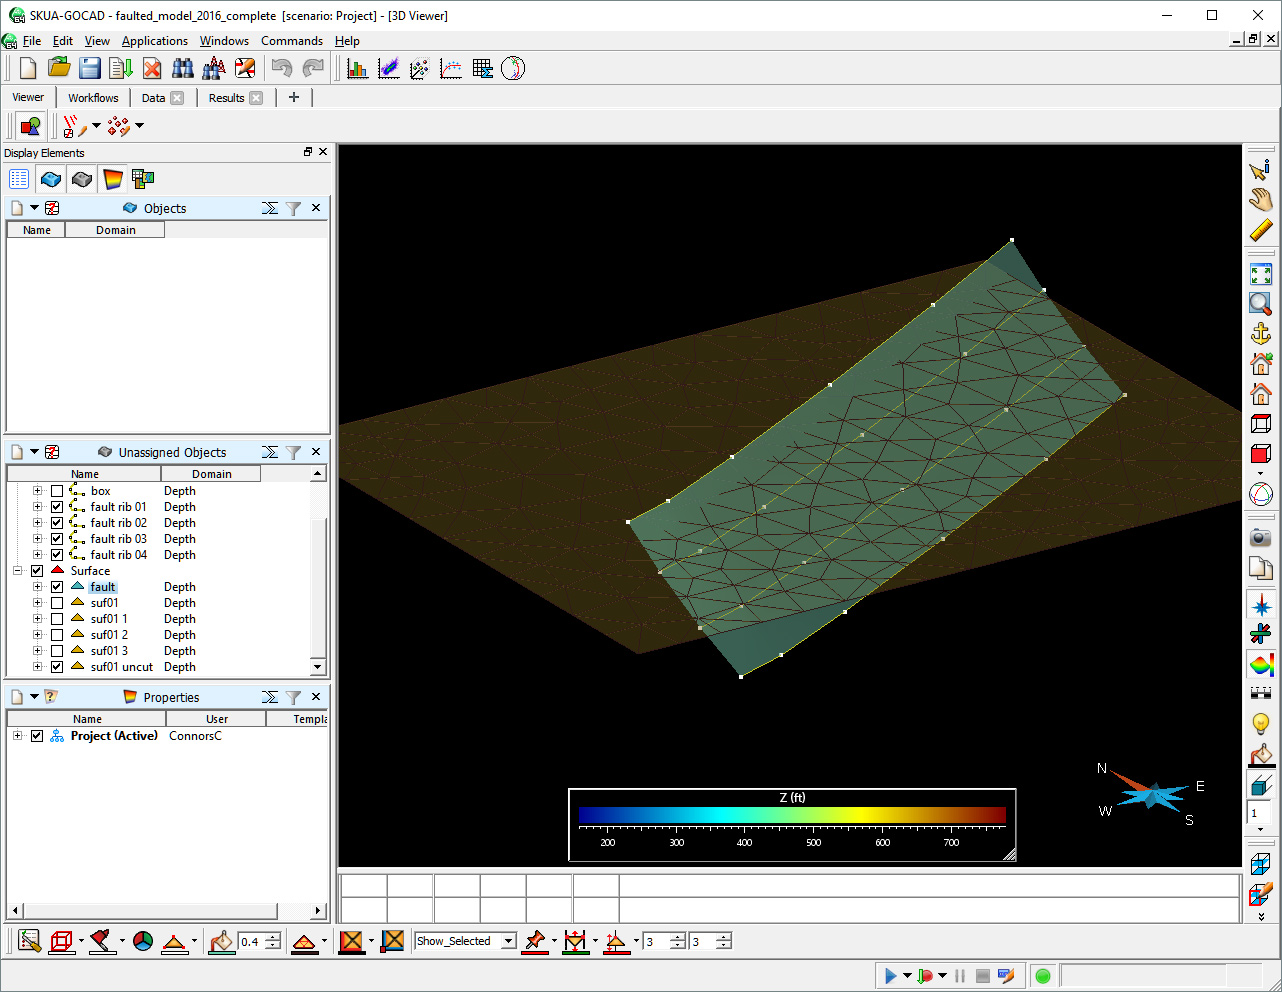Screen dimensions: 1282x992
Task: Activate the magnifier zoom tool
Action: click(x=1261, y=304)
